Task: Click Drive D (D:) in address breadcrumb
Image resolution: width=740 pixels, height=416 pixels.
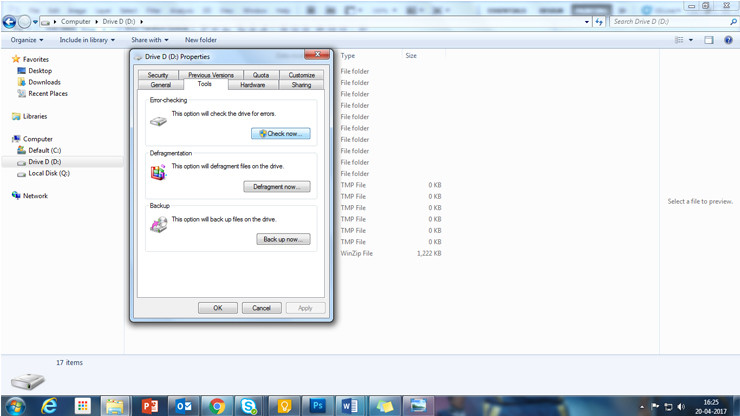Action: coord(118,22)
